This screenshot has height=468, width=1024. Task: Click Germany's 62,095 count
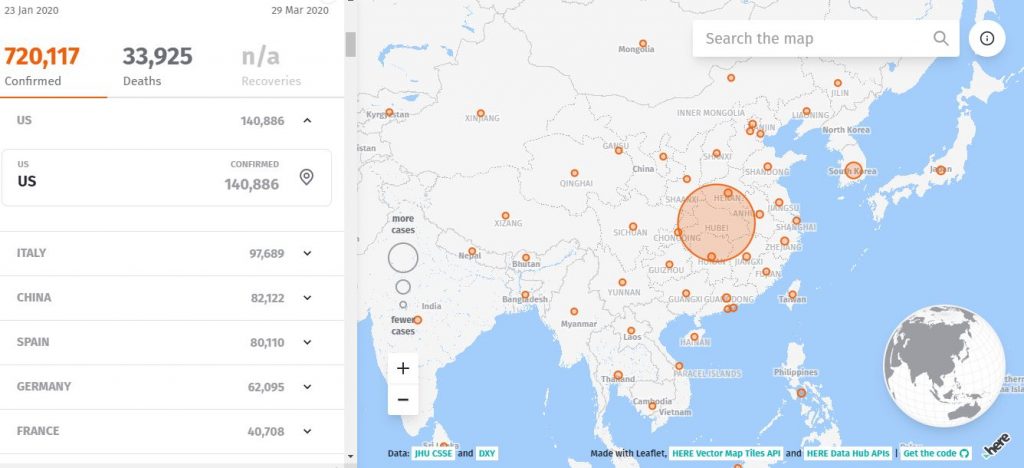pos(266,386)
